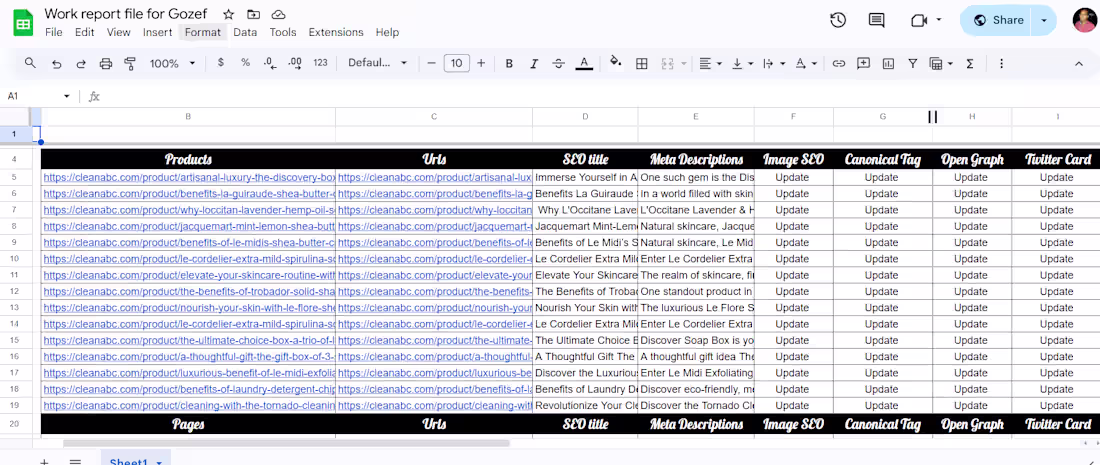Open the borders options

pyautogui.click(x=641, y=64)
